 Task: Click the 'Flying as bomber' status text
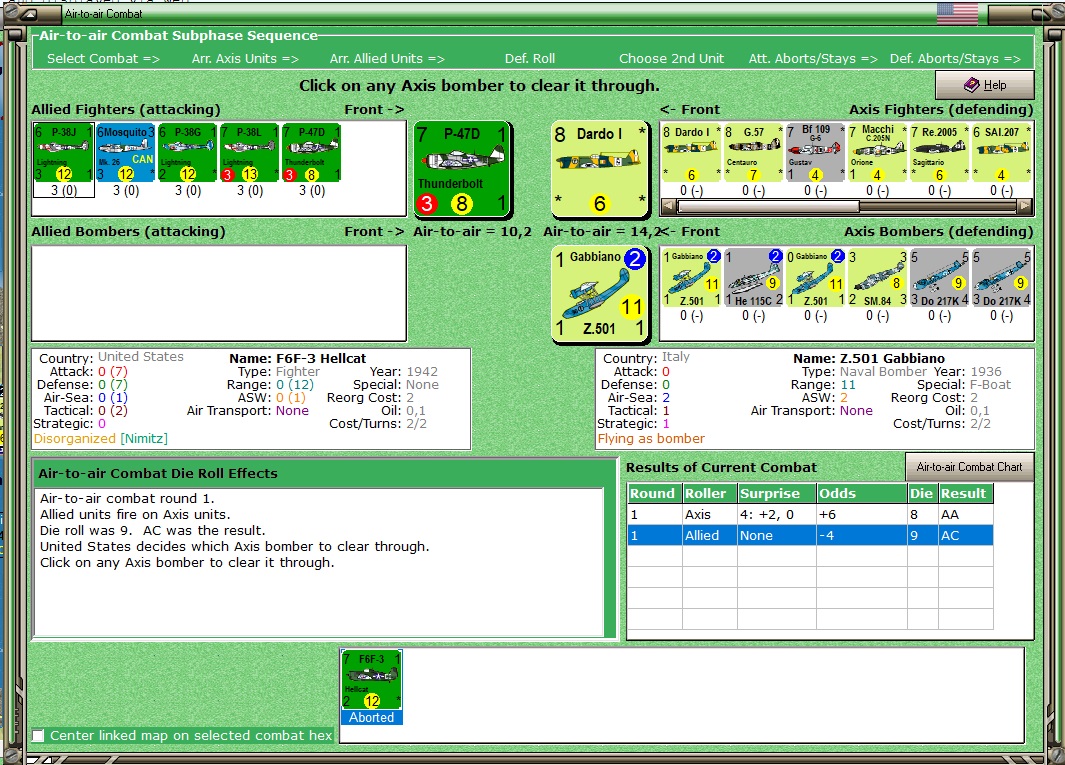[x=651, y=439]
